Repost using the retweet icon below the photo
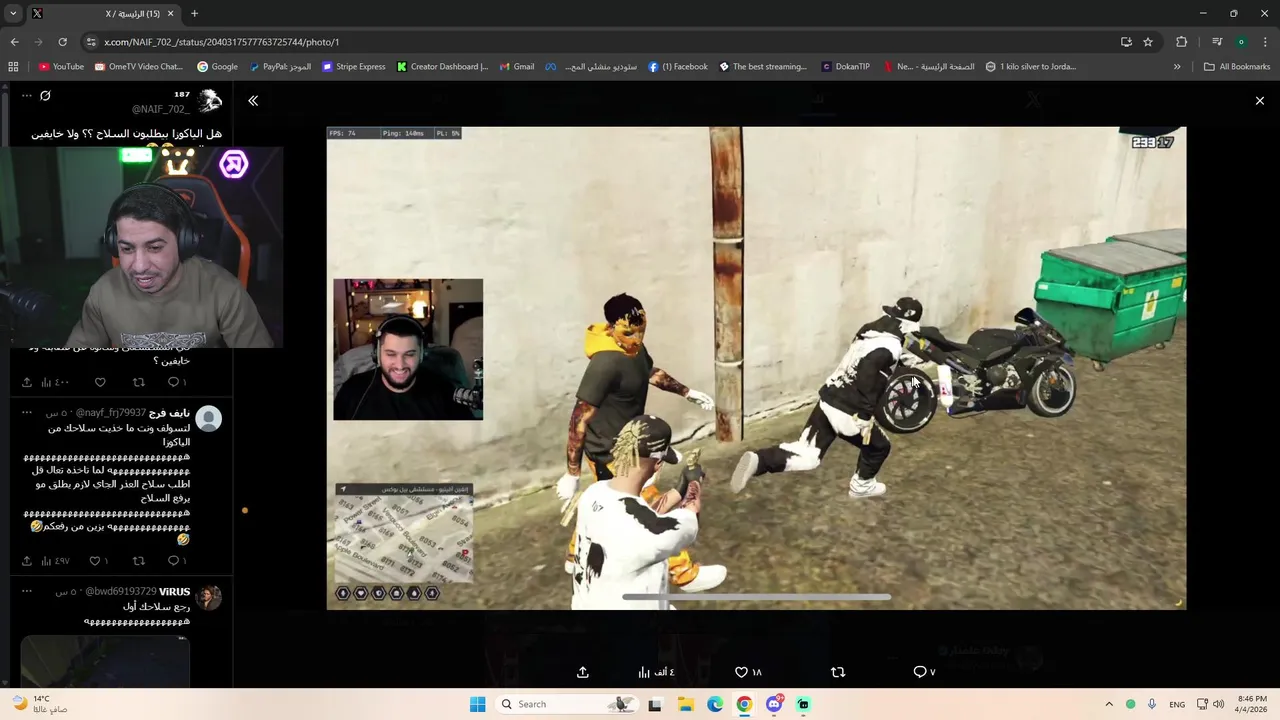Viewport: 1280px width, 720px height. point(838,672)
